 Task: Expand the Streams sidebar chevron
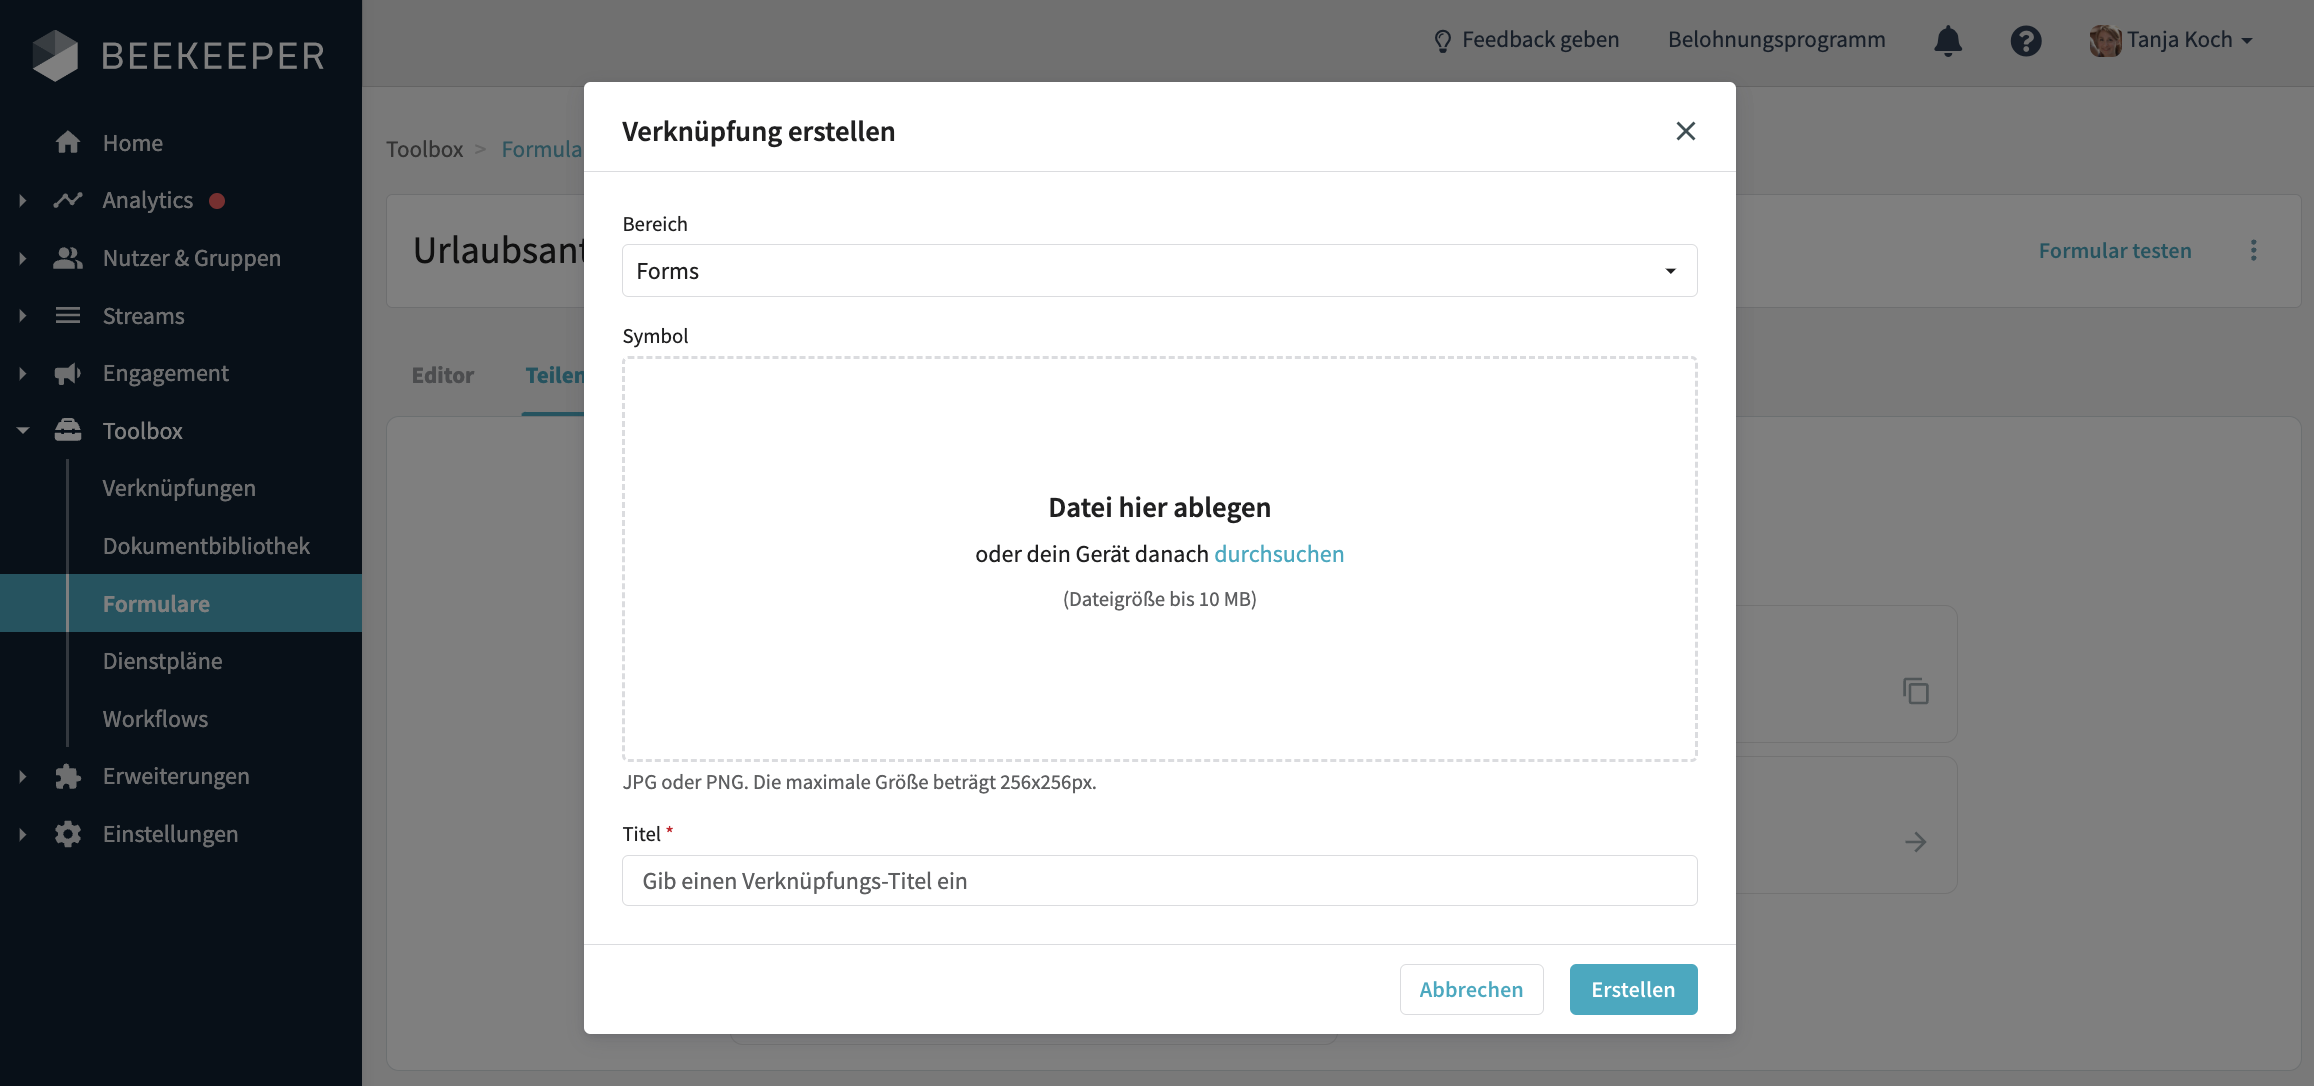(22, 315)
